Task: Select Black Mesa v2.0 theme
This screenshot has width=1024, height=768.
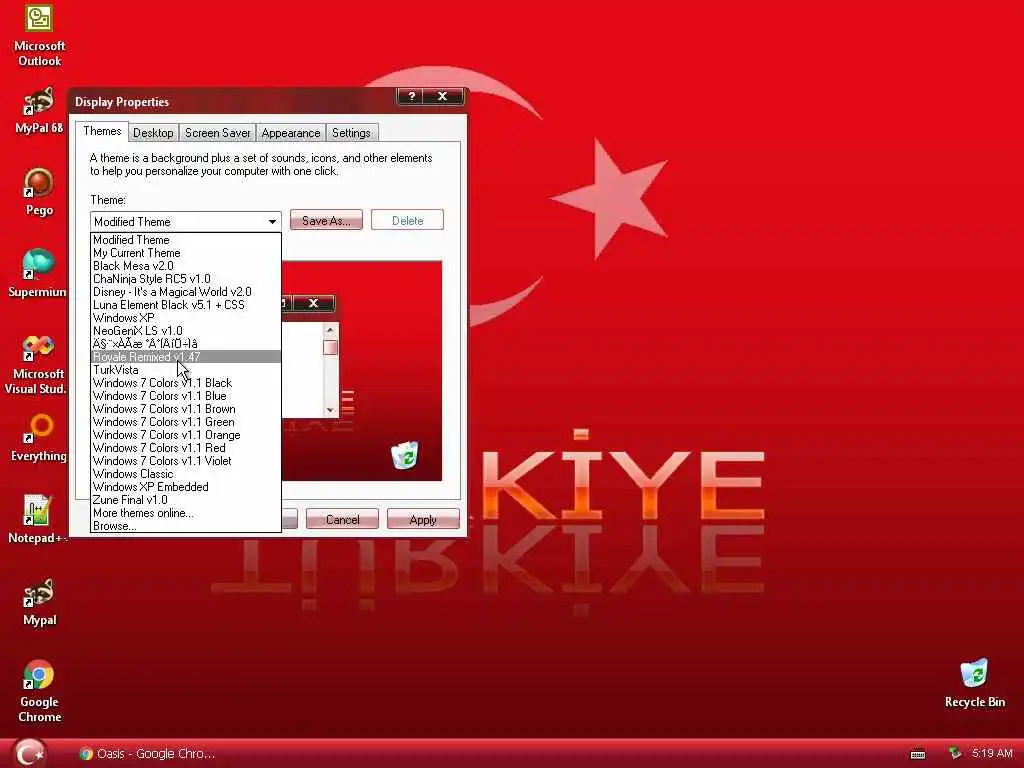Action: 185,266
